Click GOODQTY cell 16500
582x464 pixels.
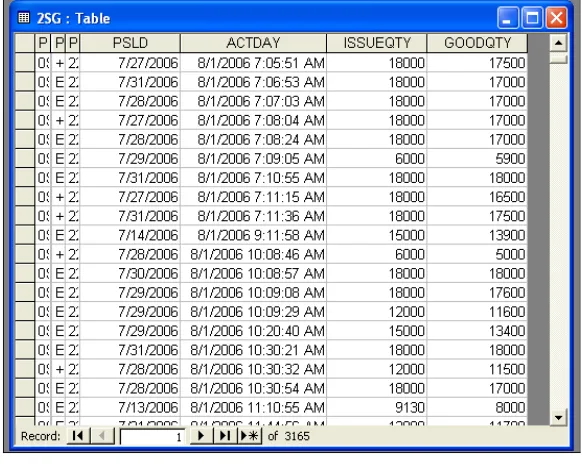(477, 197)
